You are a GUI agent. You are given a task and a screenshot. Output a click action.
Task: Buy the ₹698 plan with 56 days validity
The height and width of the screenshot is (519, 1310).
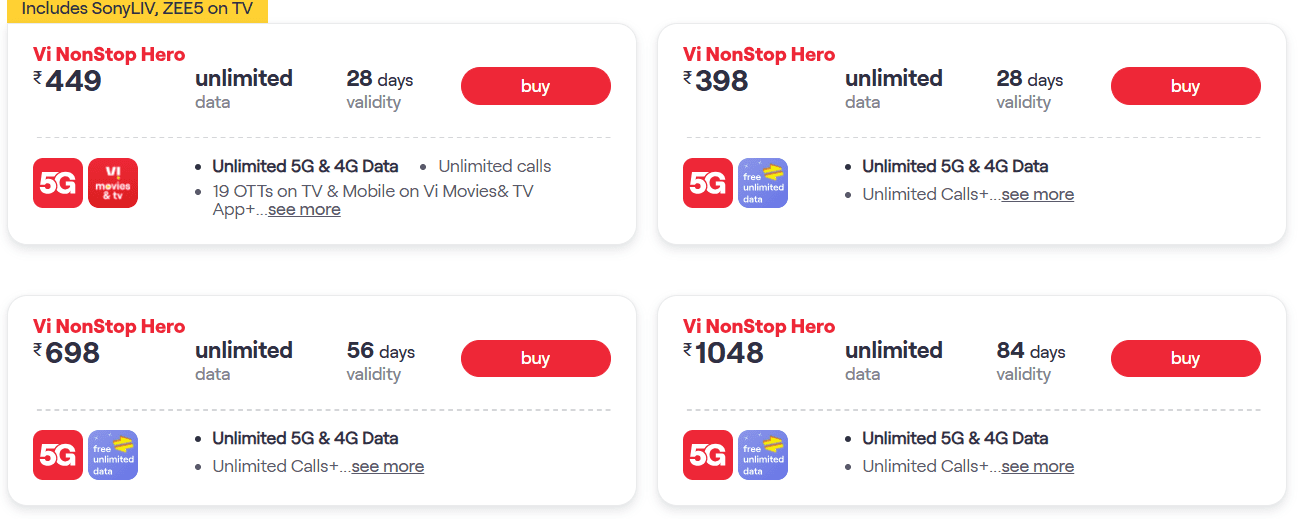tap(535, 358)
